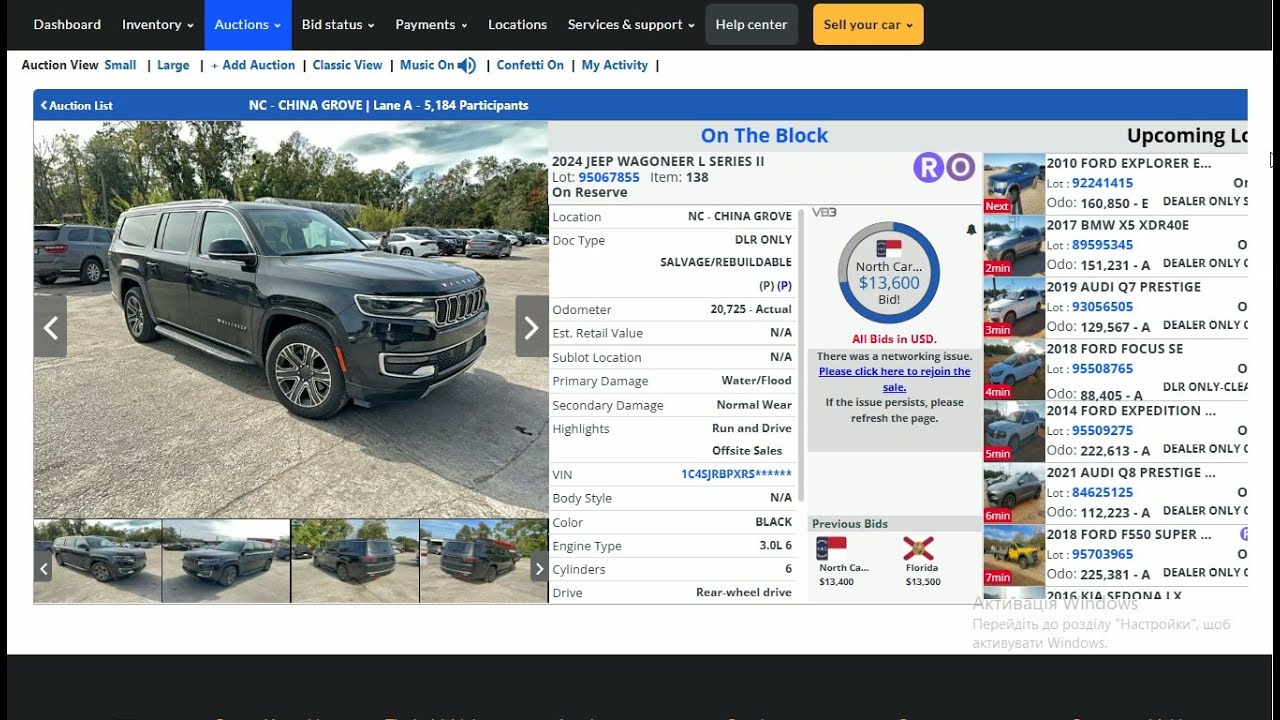The image size is (1280, 720).
Task: Open upcoming lot 93056505
Action: [x=1102, y=307]
